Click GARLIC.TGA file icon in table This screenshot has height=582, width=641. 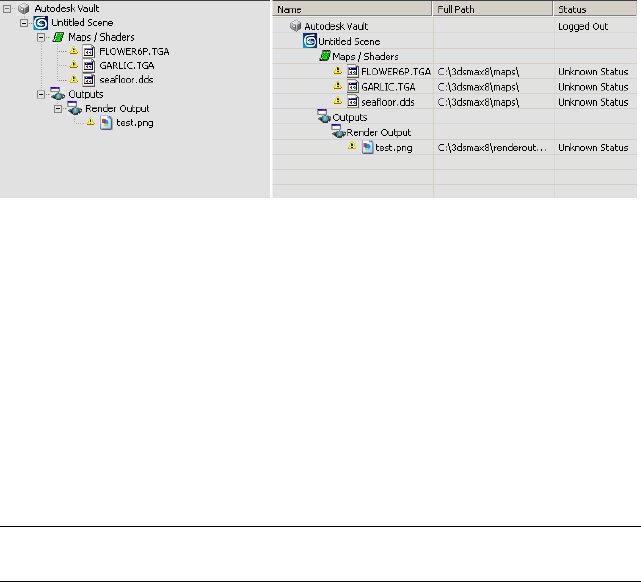pos(353,87)
